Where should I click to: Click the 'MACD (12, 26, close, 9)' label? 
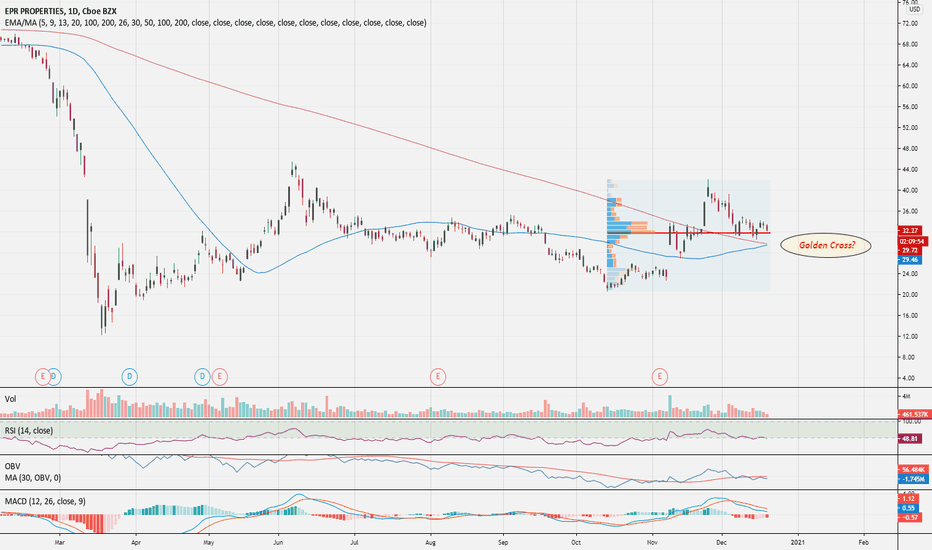[x=45, y=501]
